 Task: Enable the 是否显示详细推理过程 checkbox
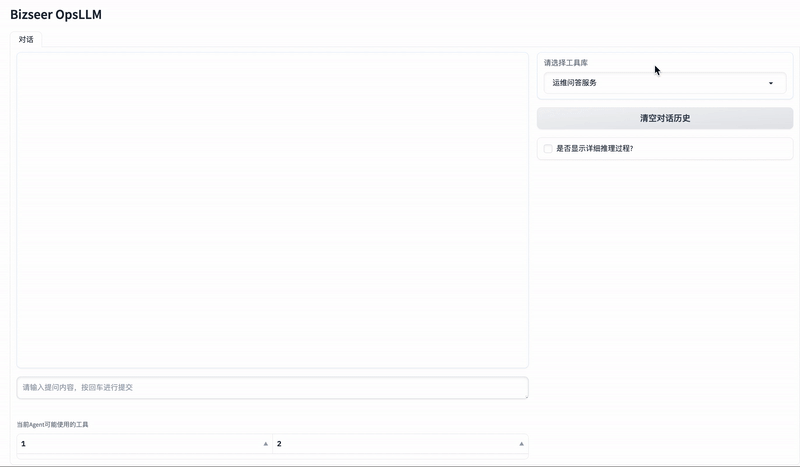coord(548,149)
